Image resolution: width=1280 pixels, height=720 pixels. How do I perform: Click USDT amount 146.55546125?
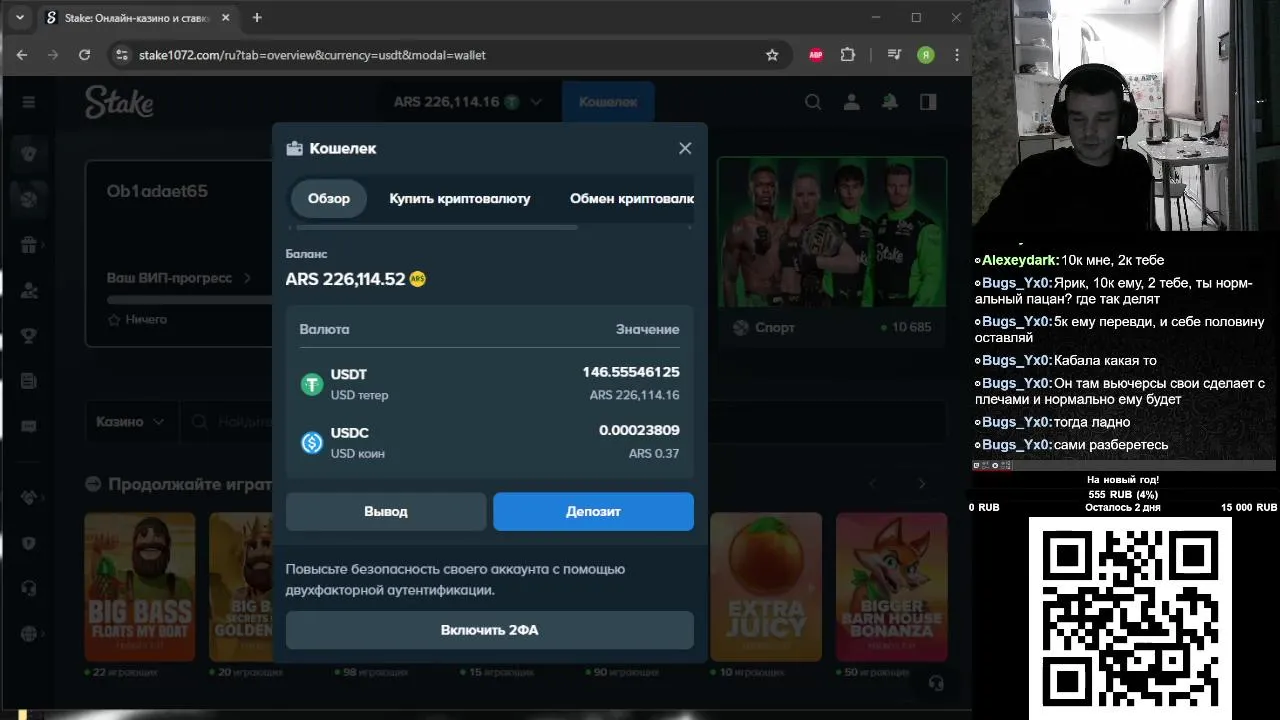pyautogui.click(x=631, y=372)
